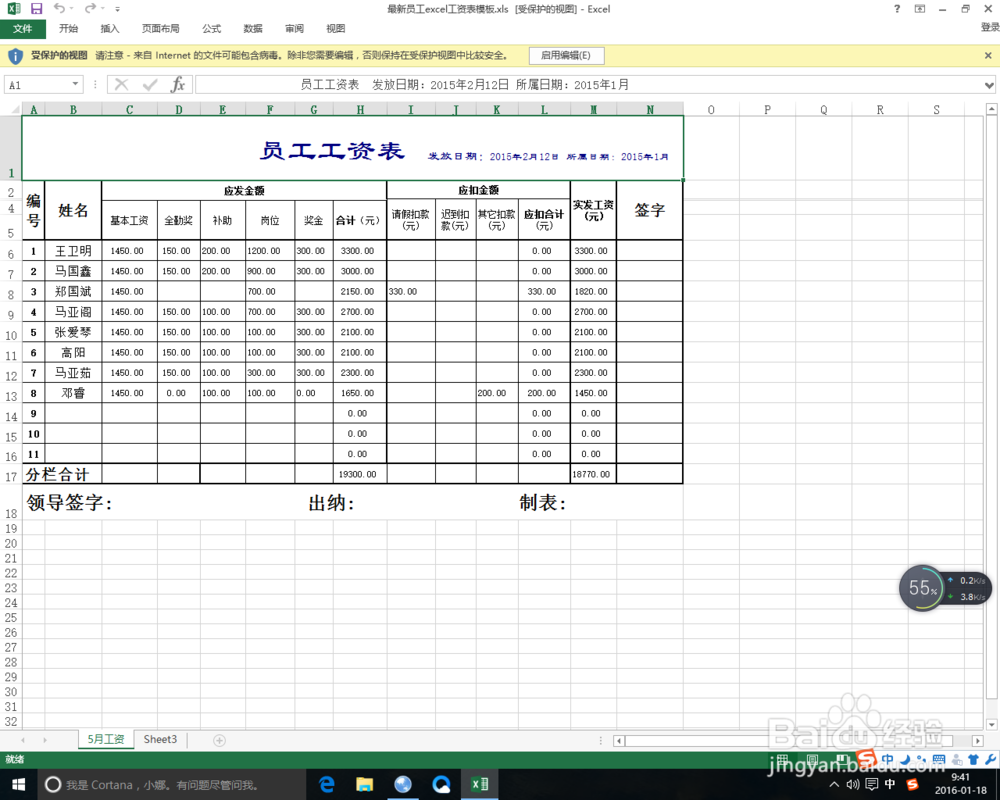The height and width of the screenshot is (800, 1000).
Task: Select the Sheet3 worksheet tab
Action: point(159,739)
